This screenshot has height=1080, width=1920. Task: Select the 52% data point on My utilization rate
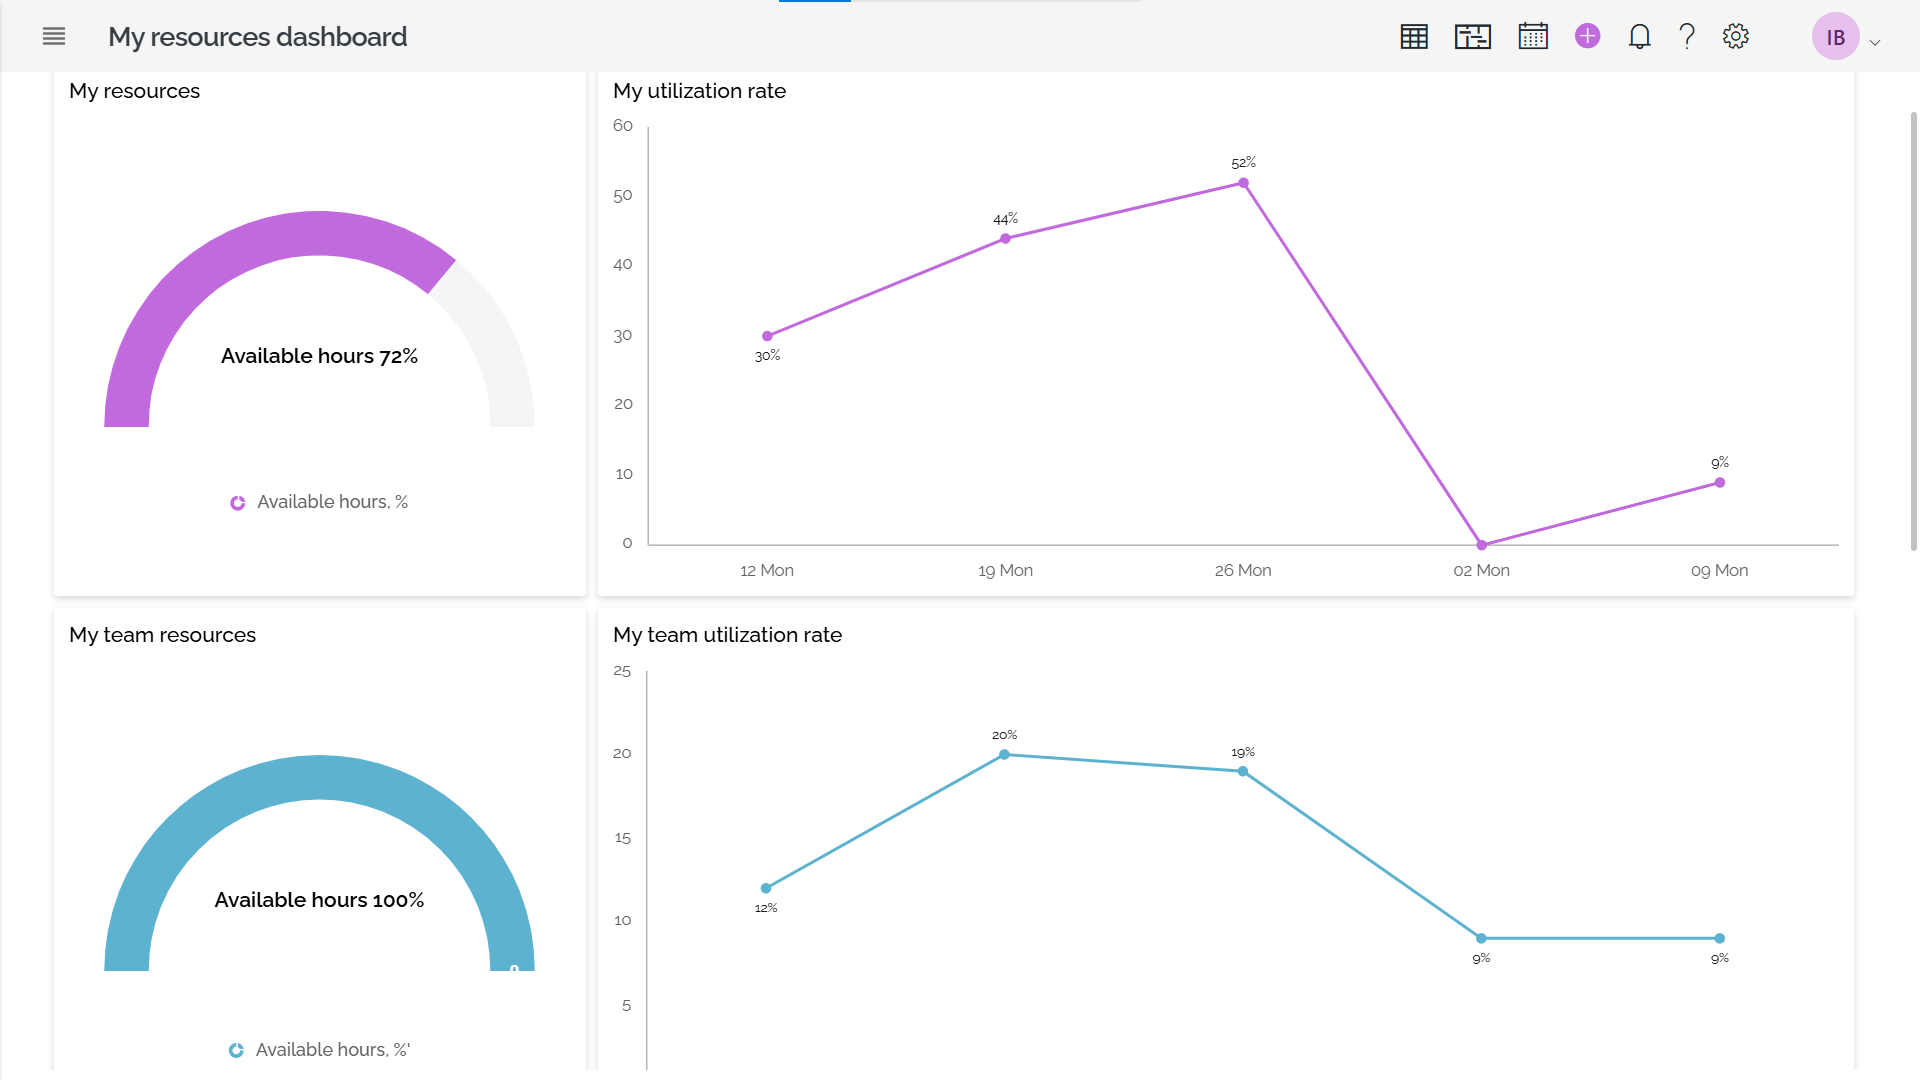click(x=1241, y=181)
